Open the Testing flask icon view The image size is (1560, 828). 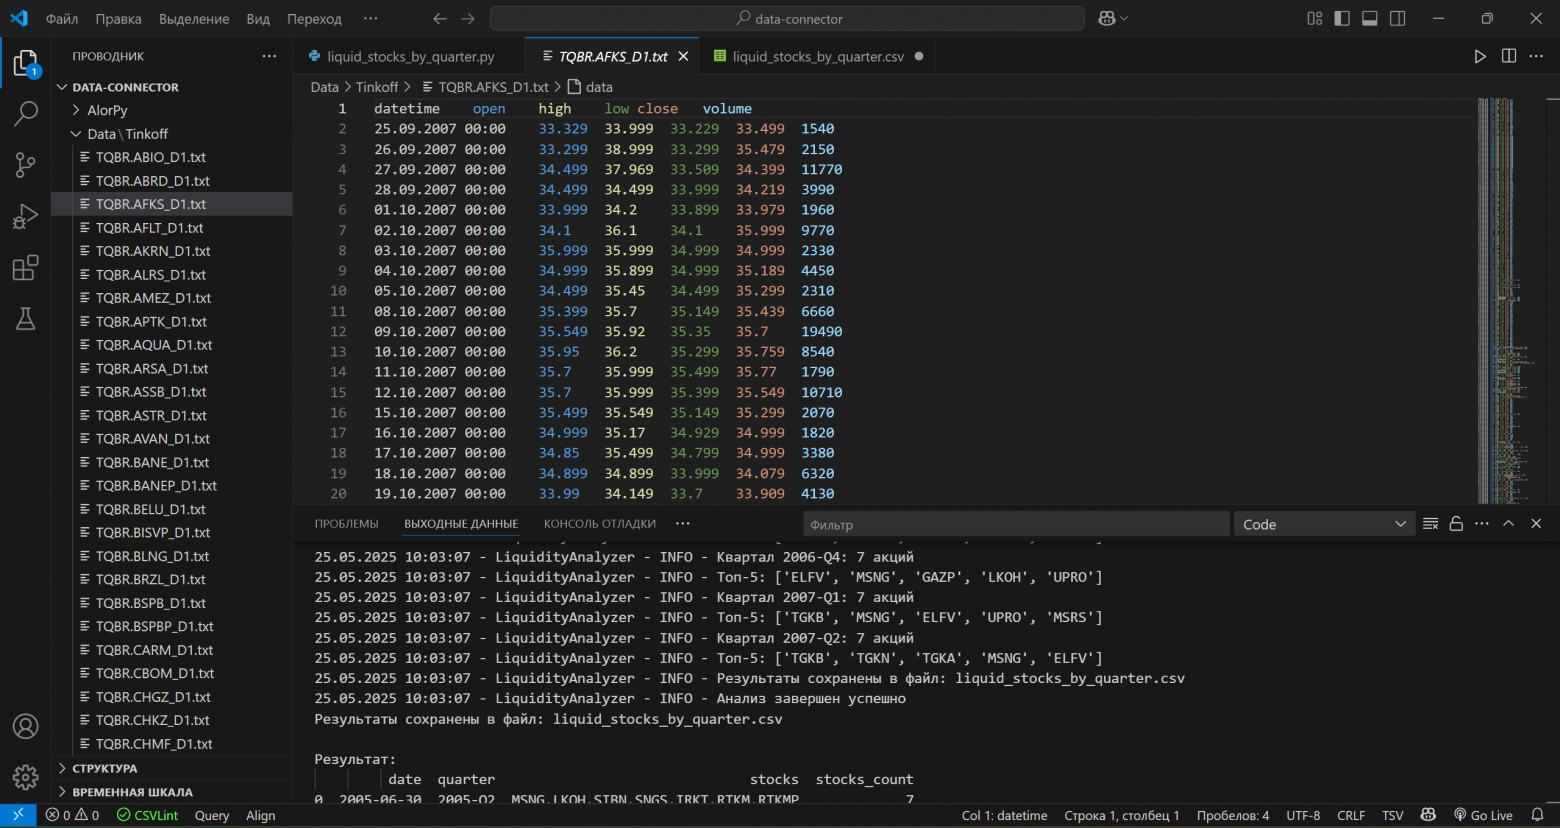click(25, 319)
